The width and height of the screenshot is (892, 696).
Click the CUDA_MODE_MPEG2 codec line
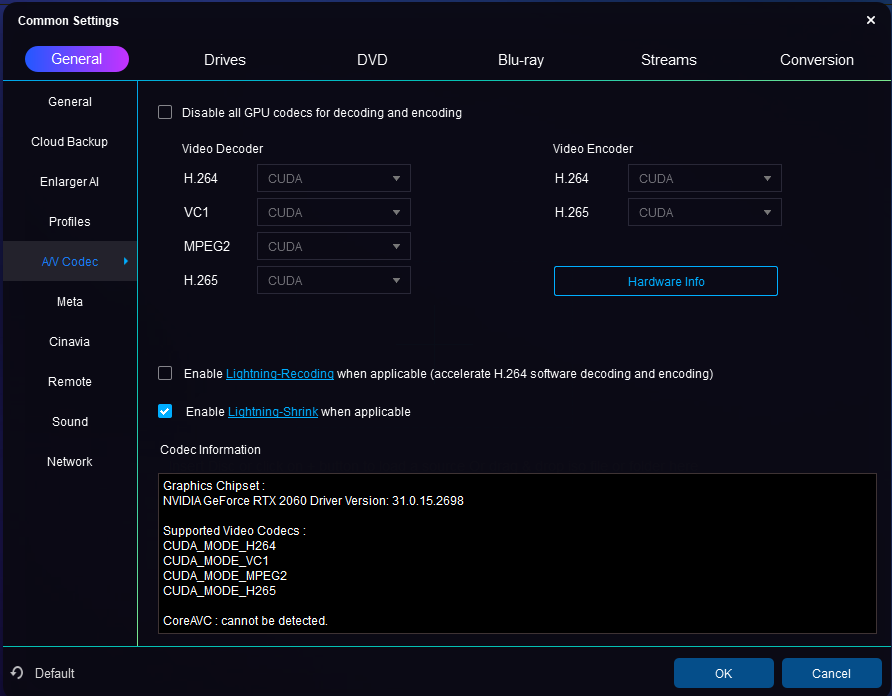(x=225, y=575)
